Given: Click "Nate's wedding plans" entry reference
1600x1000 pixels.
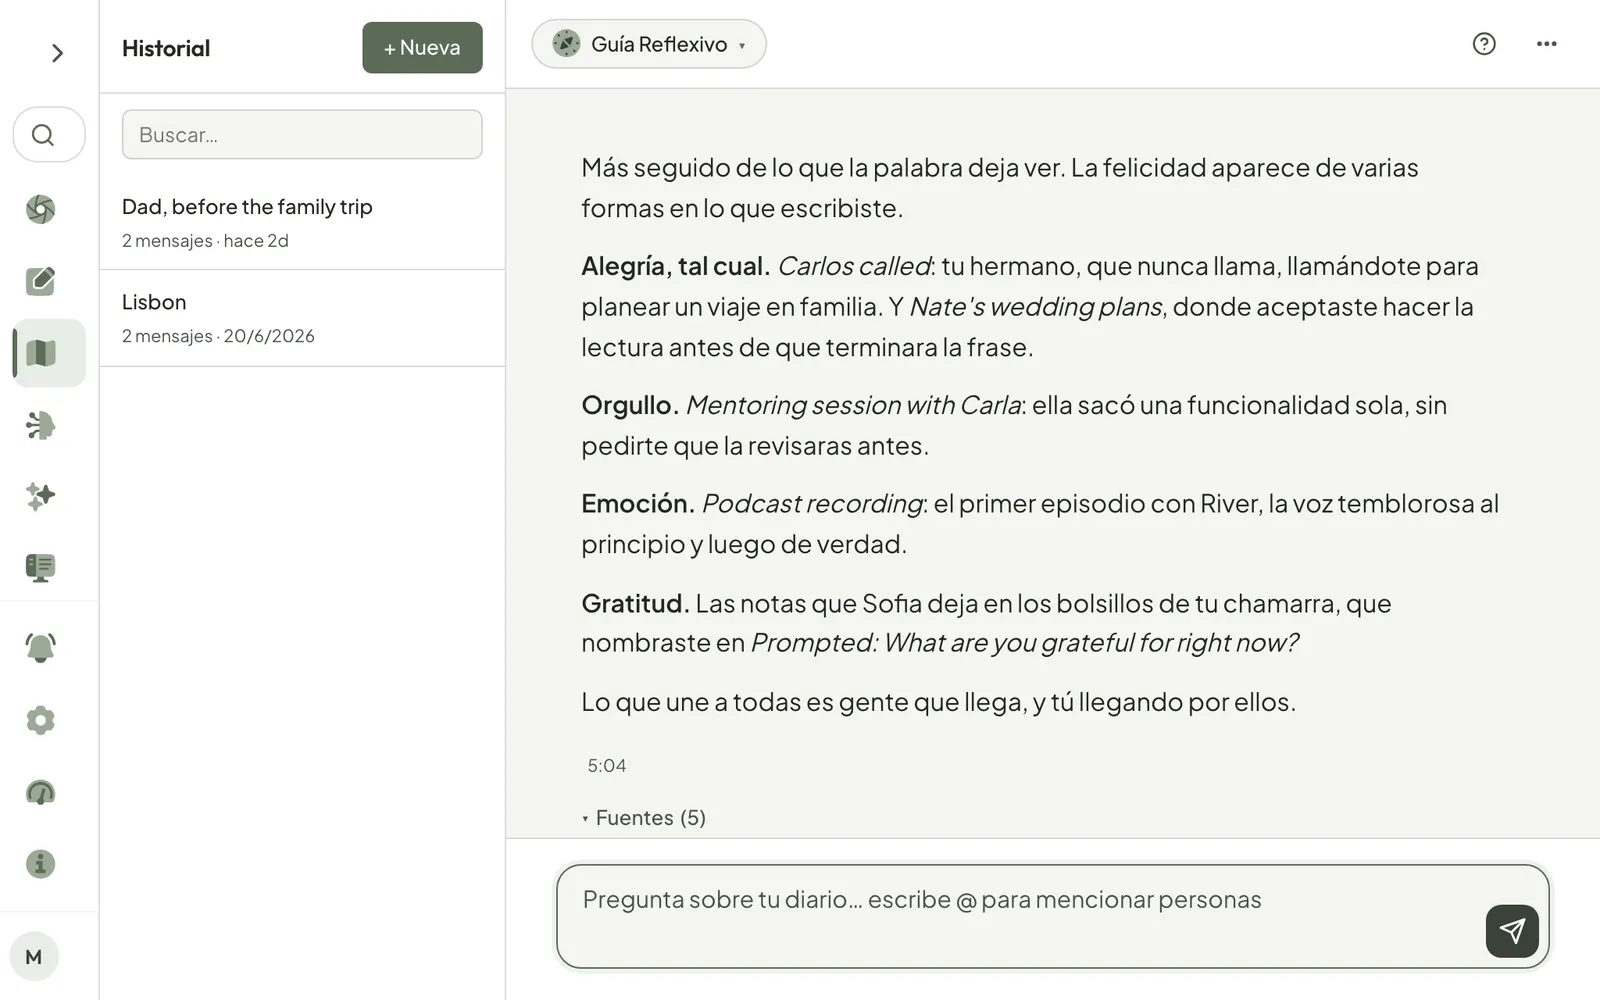Looking at the screenshot, I should tap(1036, 307).
